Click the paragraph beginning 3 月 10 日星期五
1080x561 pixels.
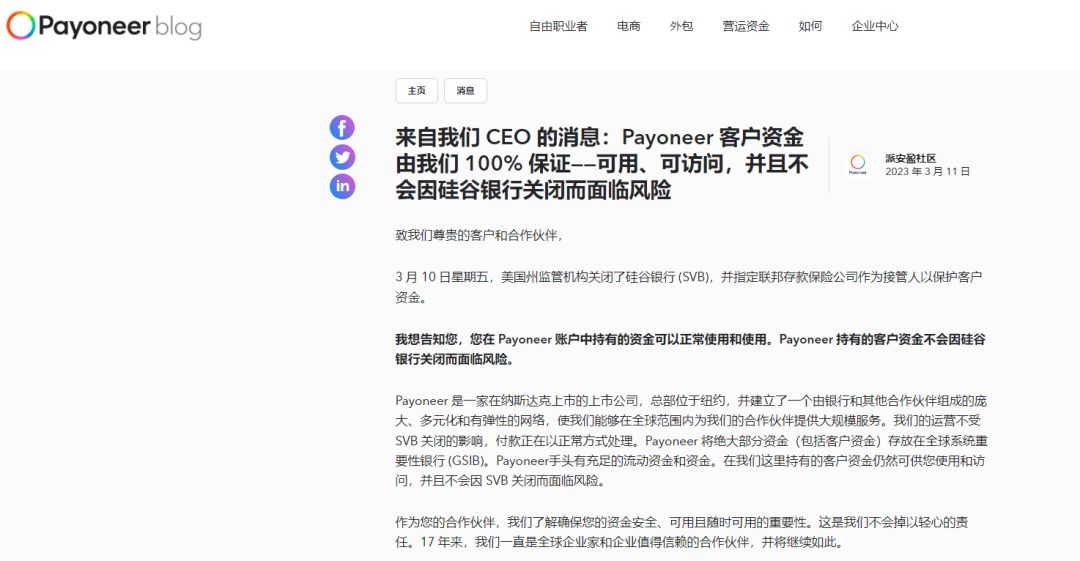point(690,286)
